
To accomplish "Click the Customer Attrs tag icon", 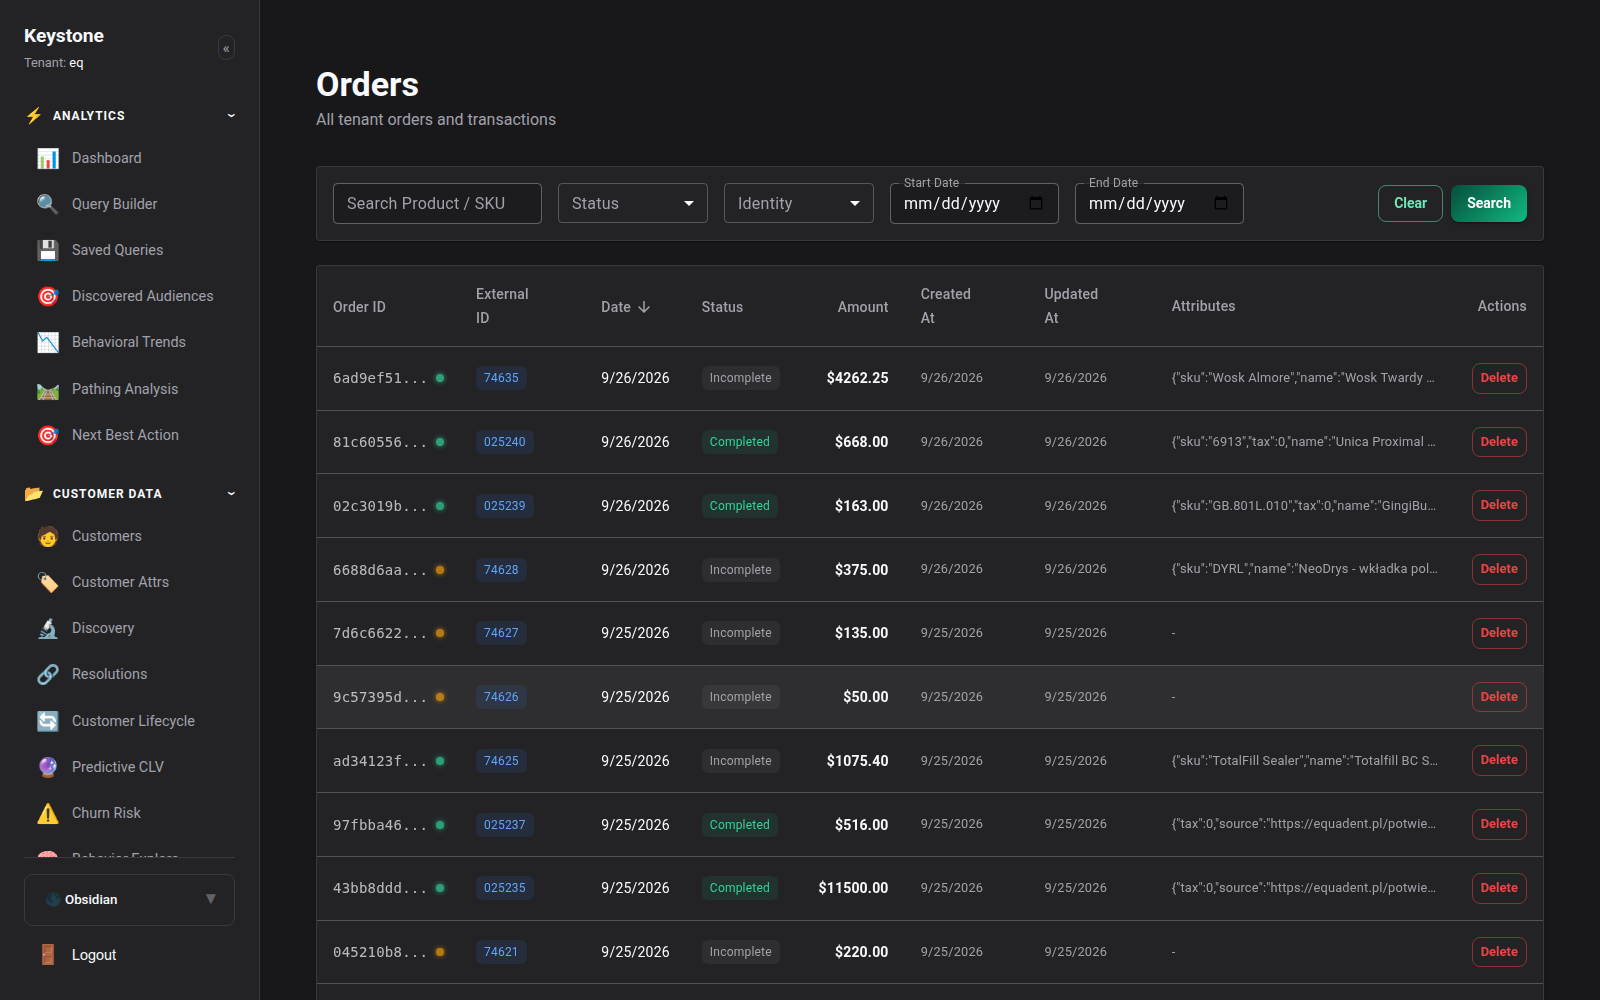I will [48, 582].
